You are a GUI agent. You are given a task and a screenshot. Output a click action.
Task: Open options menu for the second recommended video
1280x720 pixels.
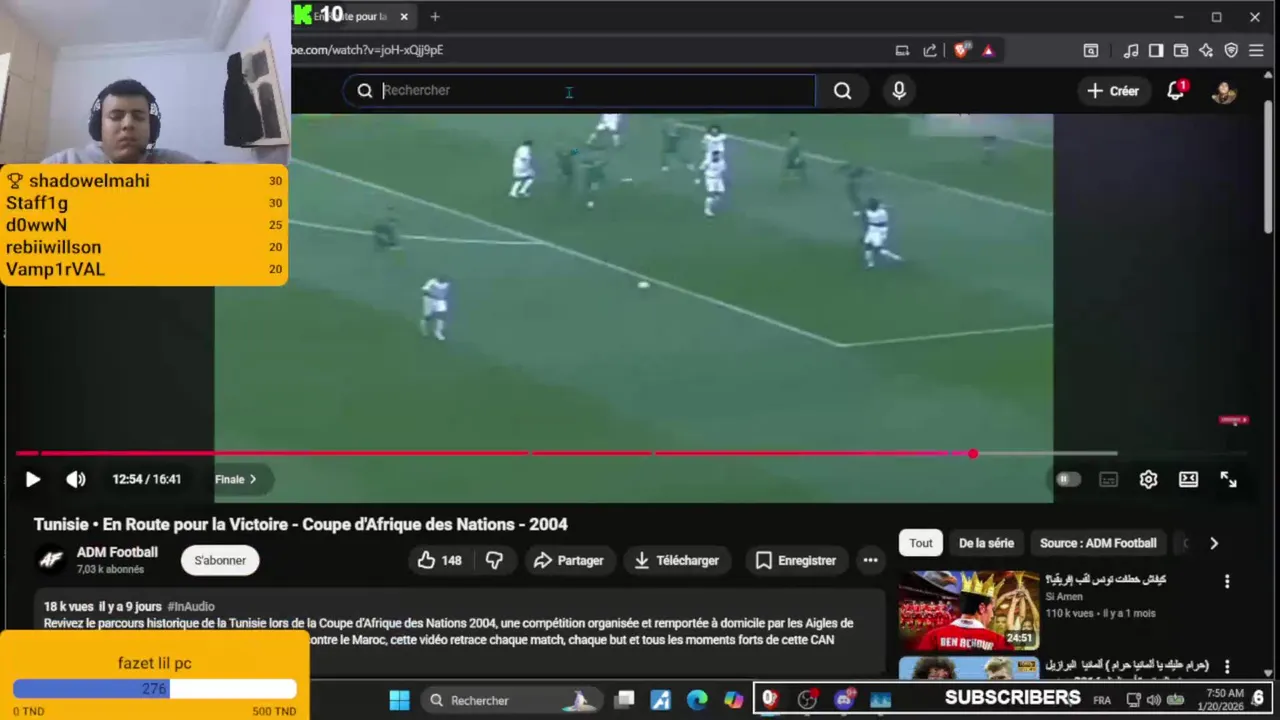(x=1227, y=666)
